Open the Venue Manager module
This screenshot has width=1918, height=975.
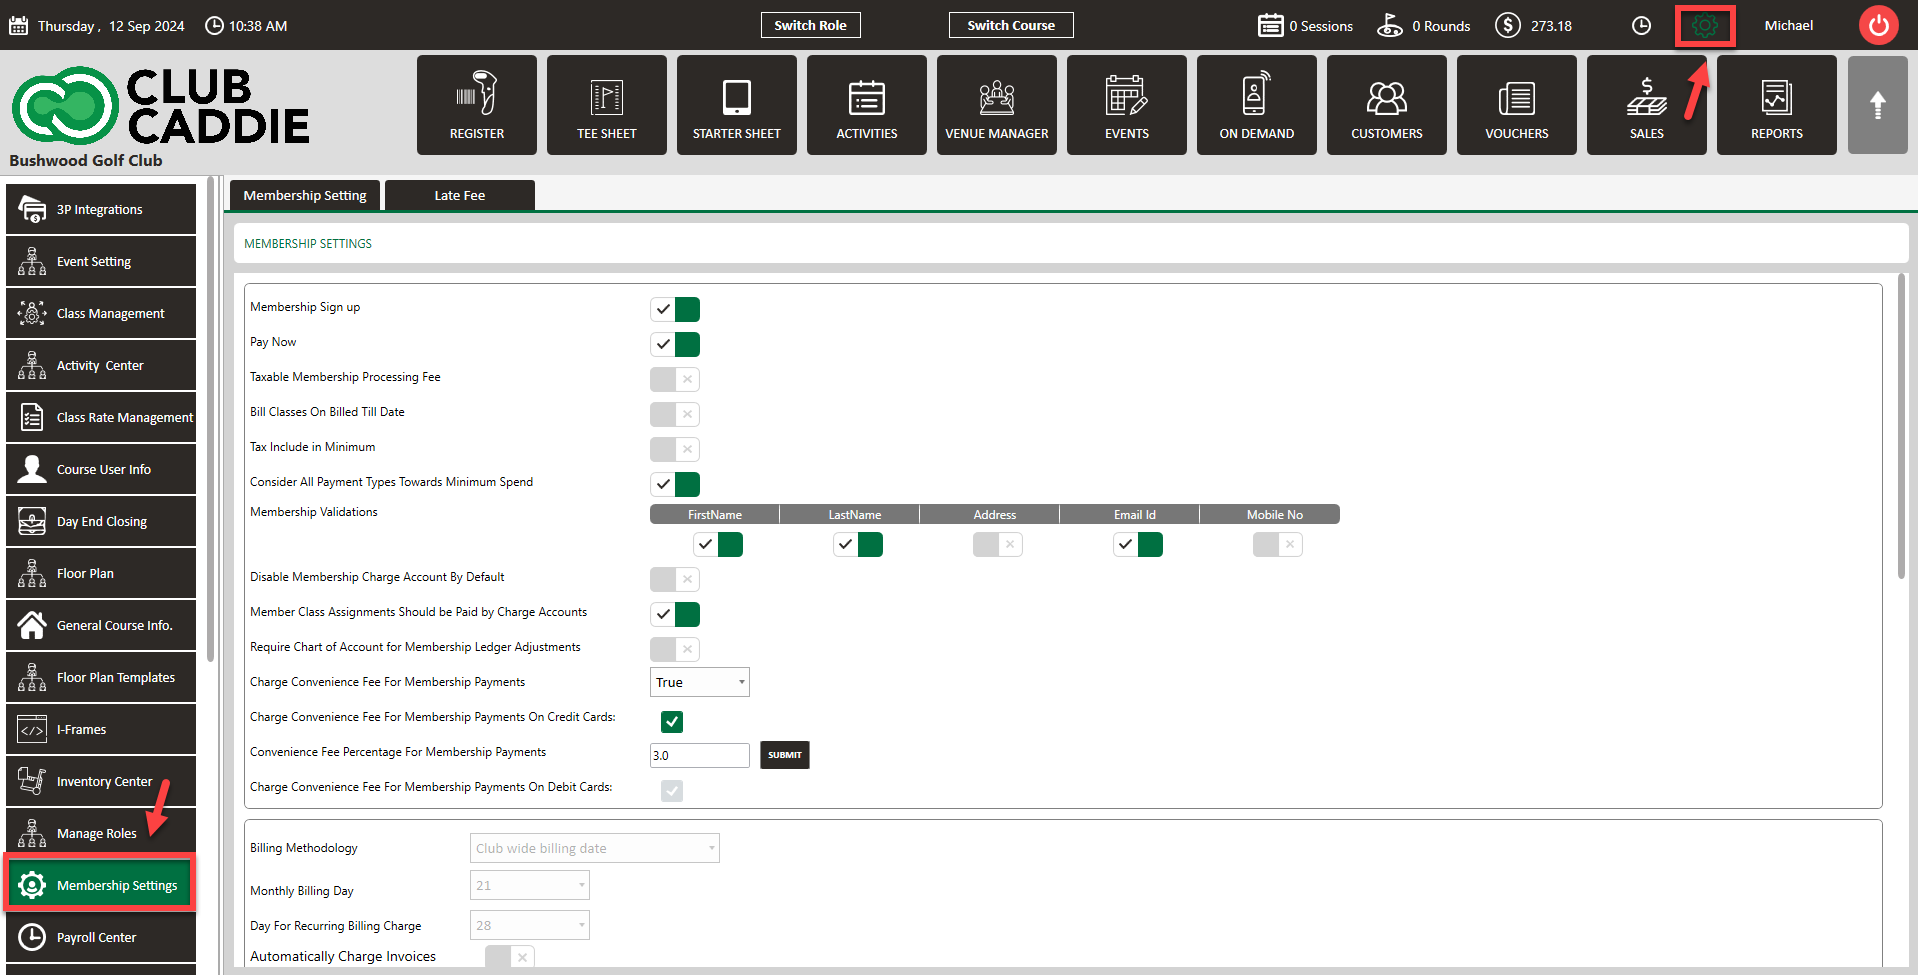(997, 105)
